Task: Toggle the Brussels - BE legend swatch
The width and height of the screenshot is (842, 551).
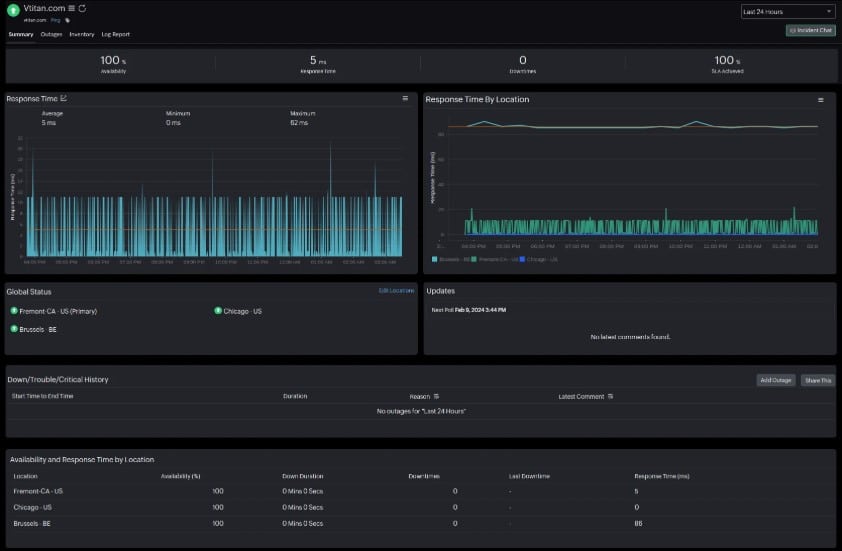Action: point(434,259)
